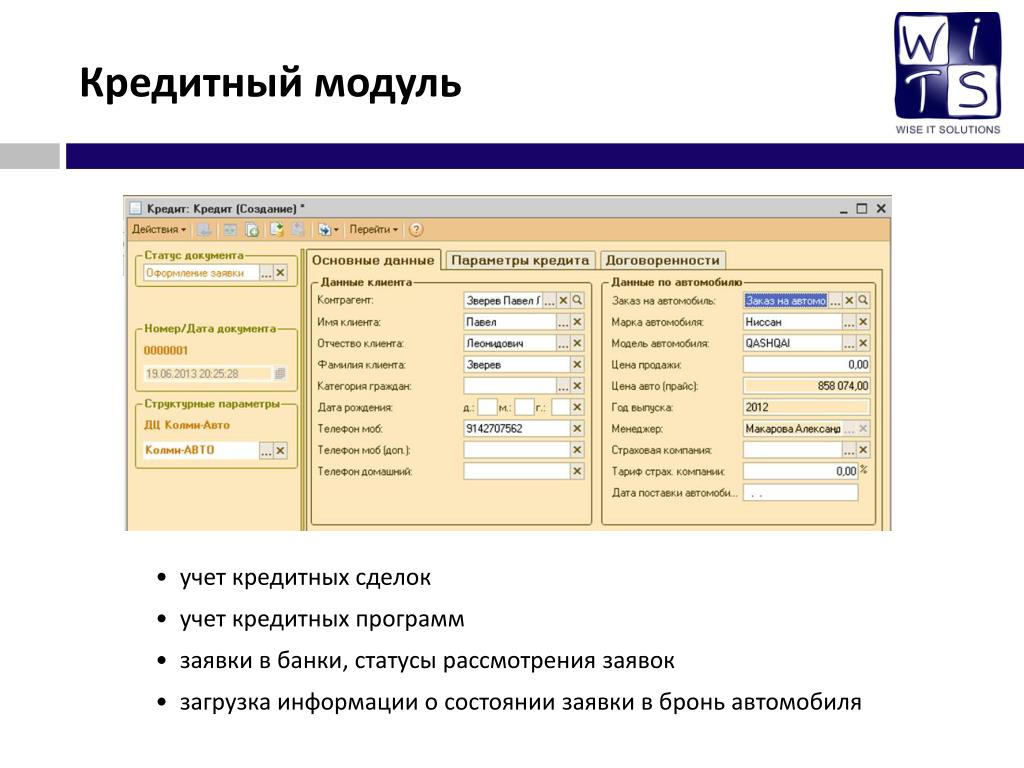Minimize the Кредит window

click(x=844, y=210)
